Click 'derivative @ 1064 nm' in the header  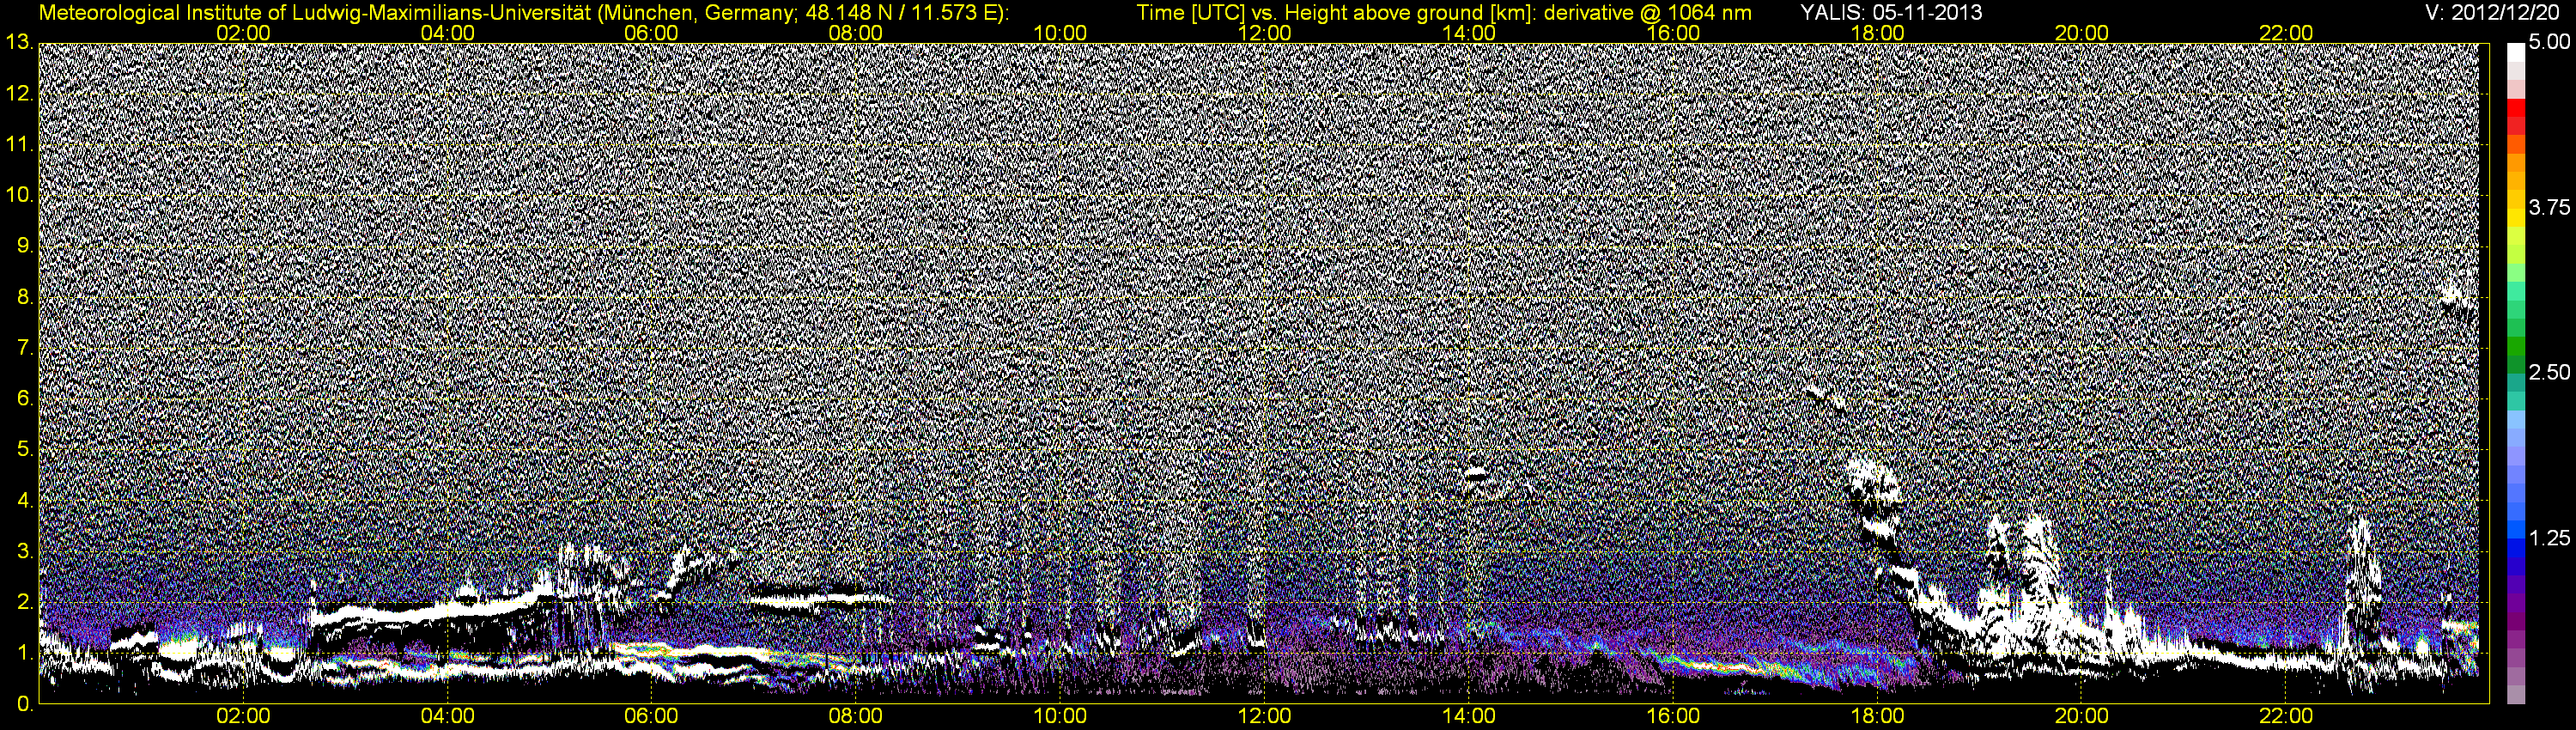[x=1648, y=13]
